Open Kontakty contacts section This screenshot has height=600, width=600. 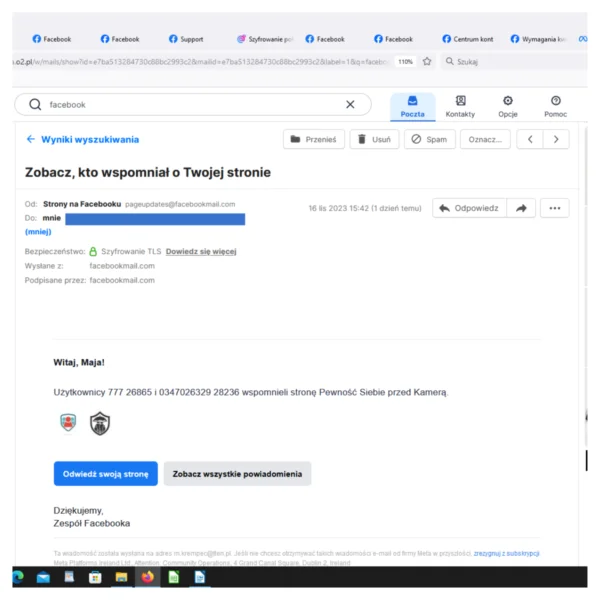460,105
